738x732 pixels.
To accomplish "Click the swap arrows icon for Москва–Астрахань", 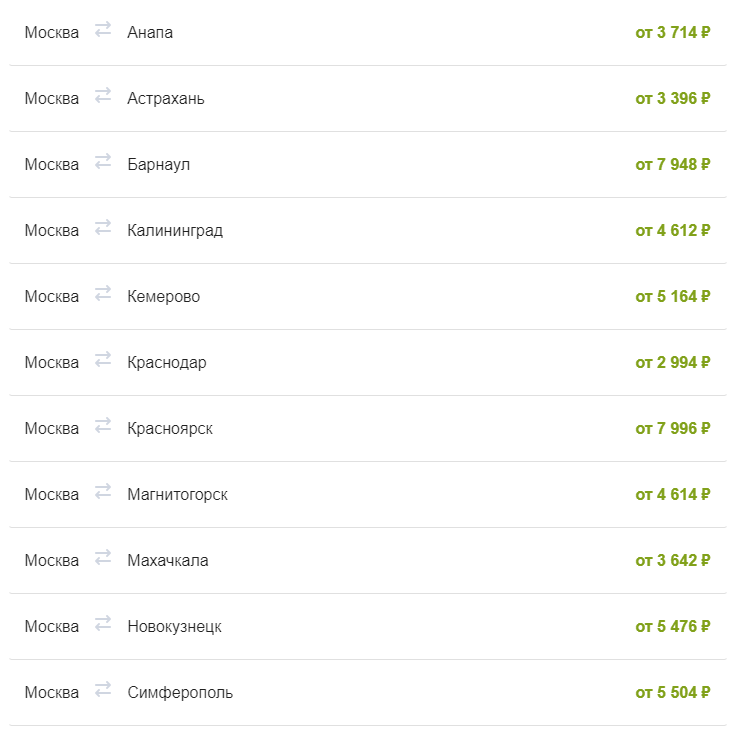I will [103, 96].
